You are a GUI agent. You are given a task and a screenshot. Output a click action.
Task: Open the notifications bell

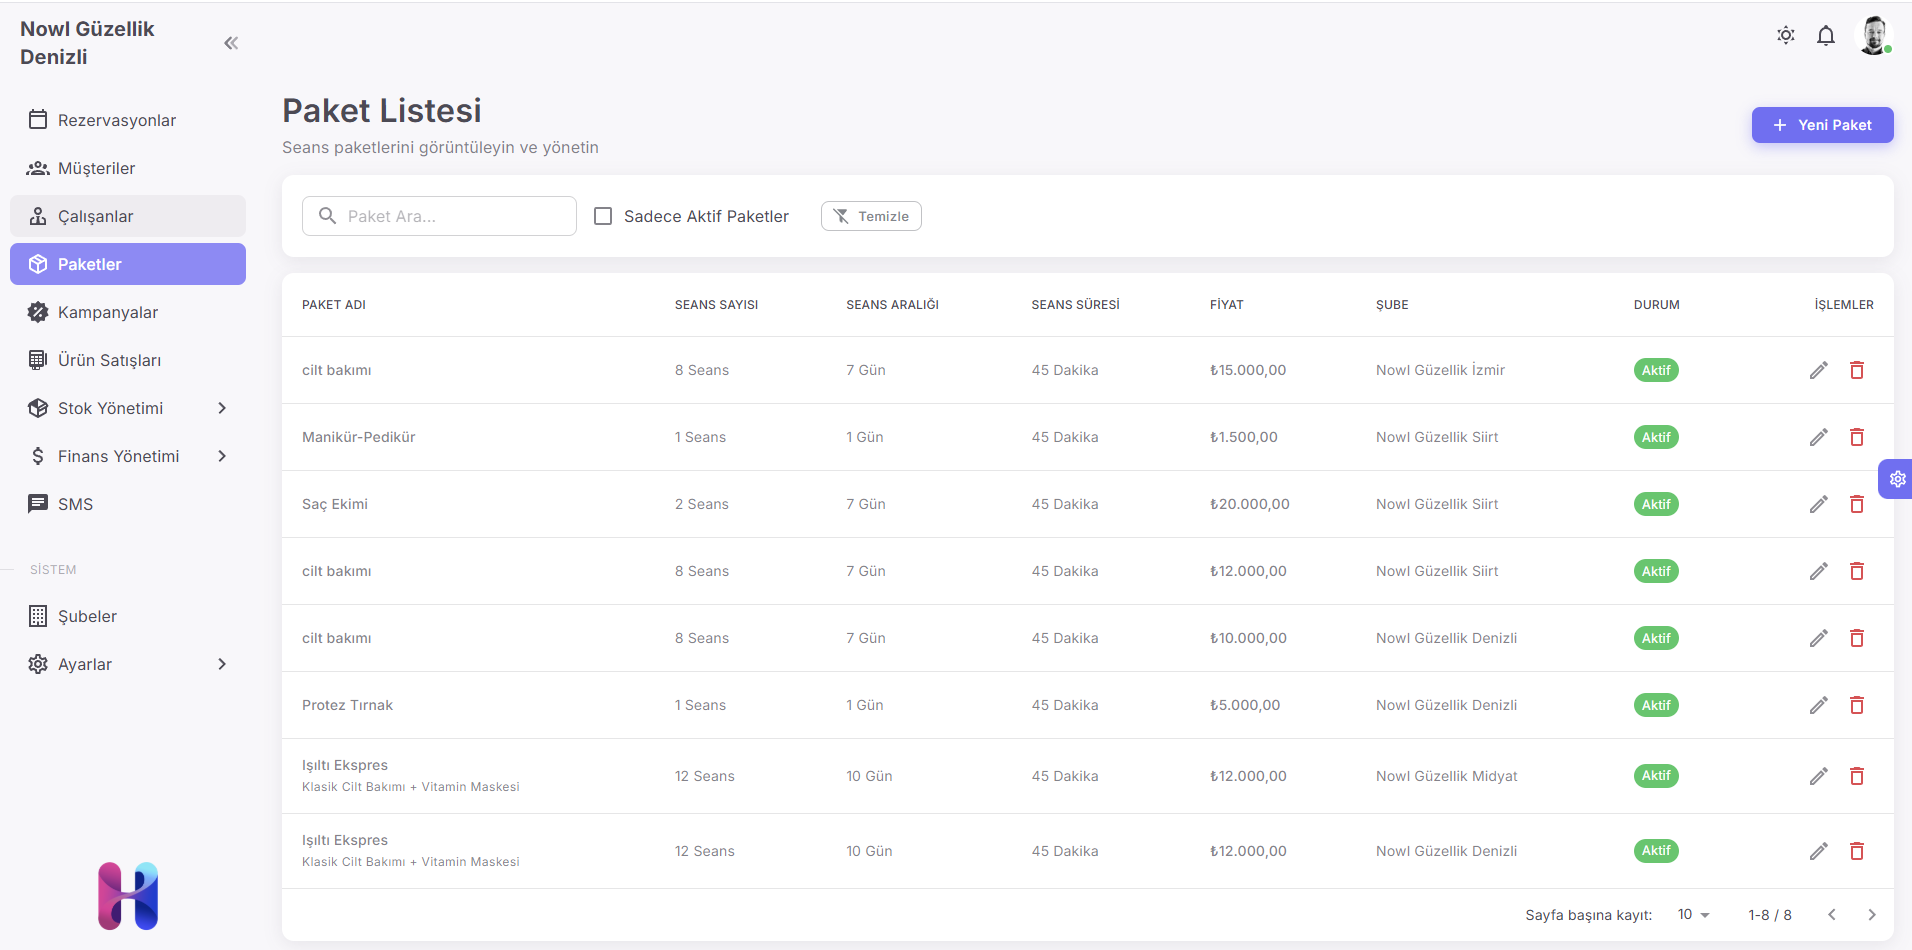point(1825,36)
